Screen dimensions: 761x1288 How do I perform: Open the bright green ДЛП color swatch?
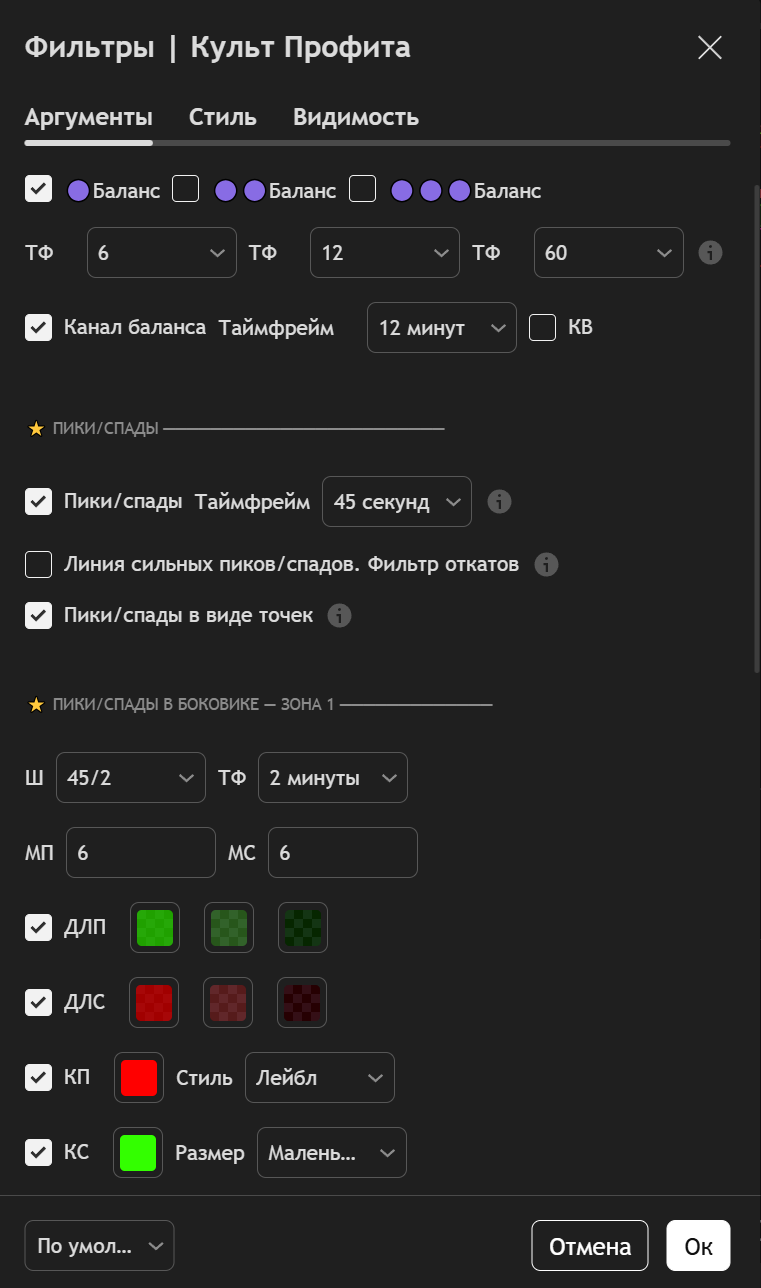point(155,928)
